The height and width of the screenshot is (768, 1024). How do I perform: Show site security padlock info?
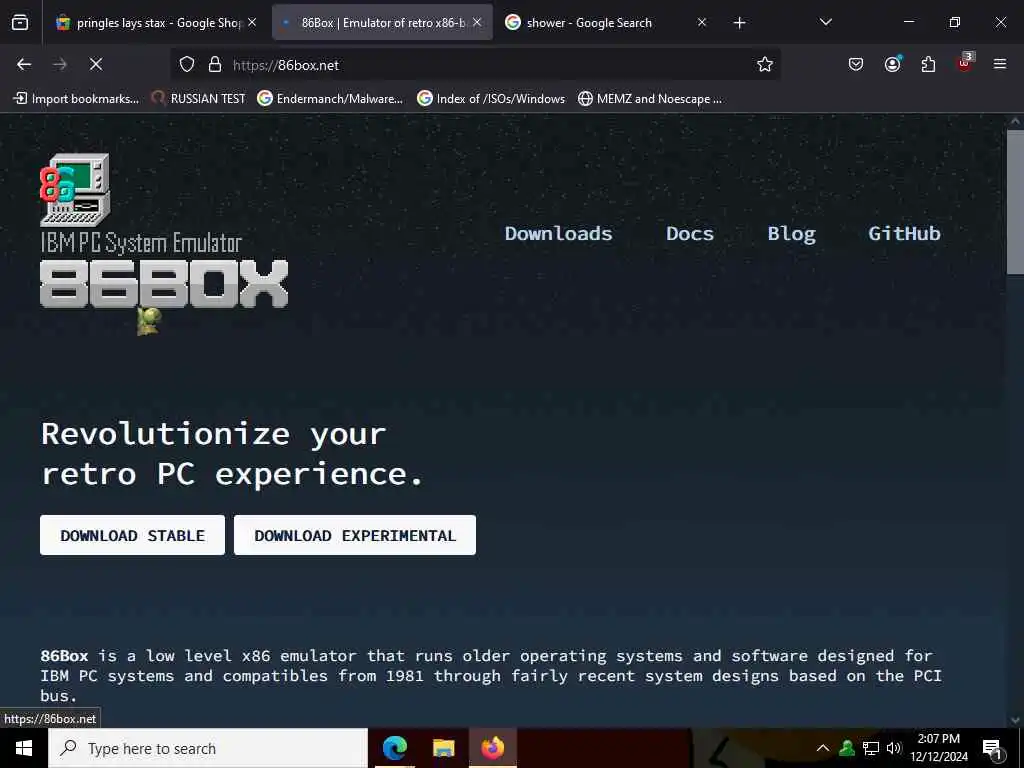click(215, 64)
